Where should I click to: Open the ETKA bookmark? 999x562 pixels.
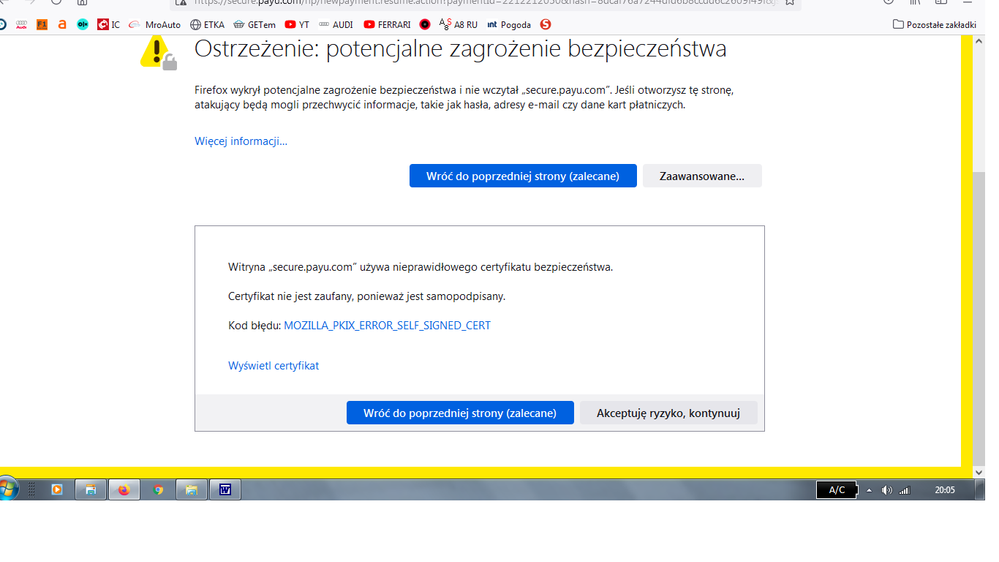click(207, 25)
